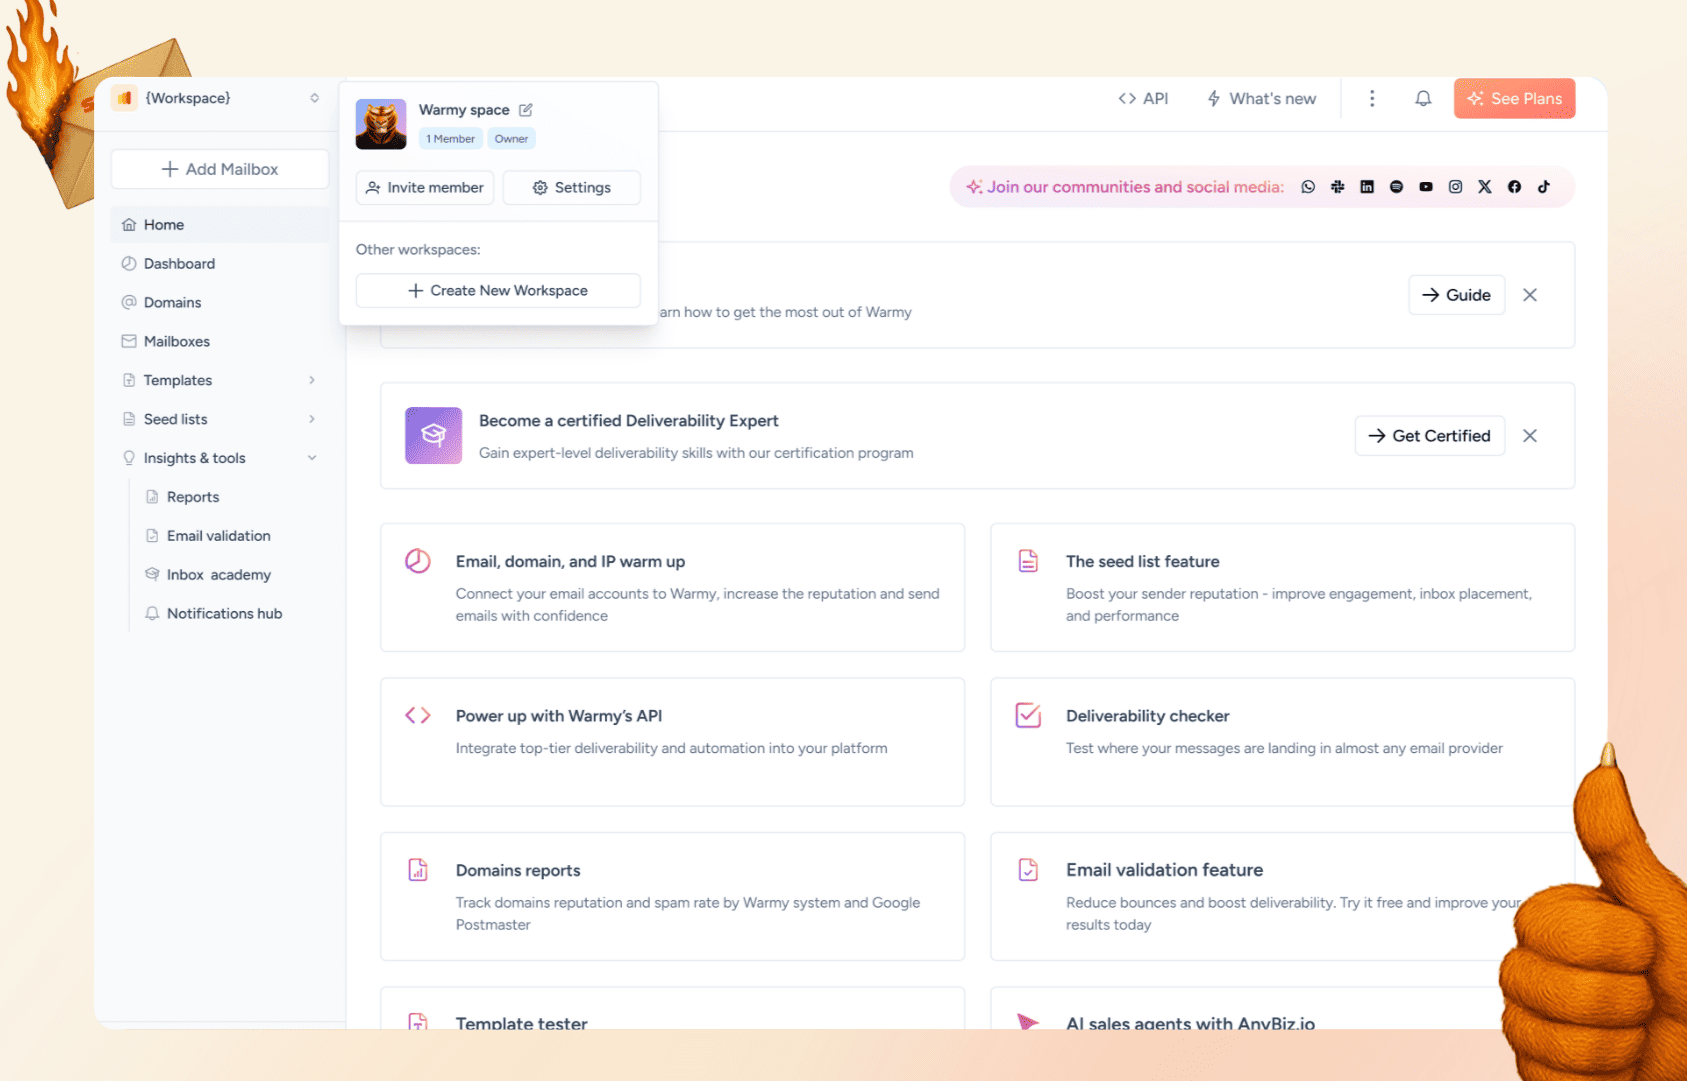Open the API link in top bar

[x=1143, y=98]
